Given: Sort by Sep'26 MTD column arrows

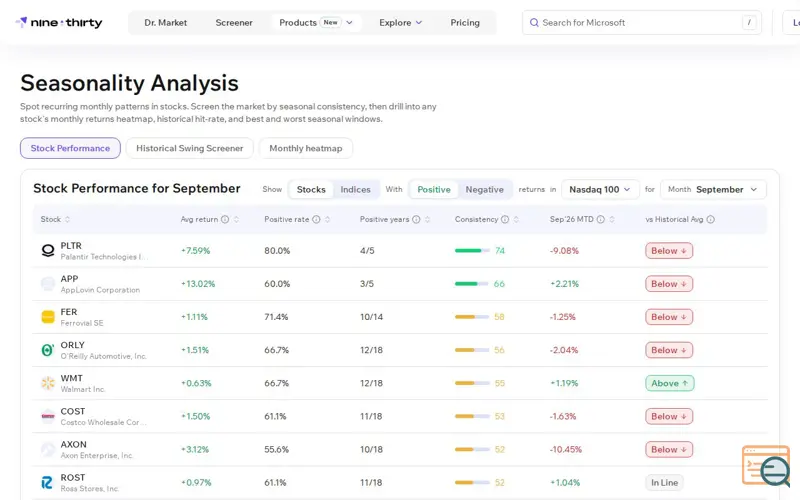Looking at the screenshot, I should pos(612,219).
